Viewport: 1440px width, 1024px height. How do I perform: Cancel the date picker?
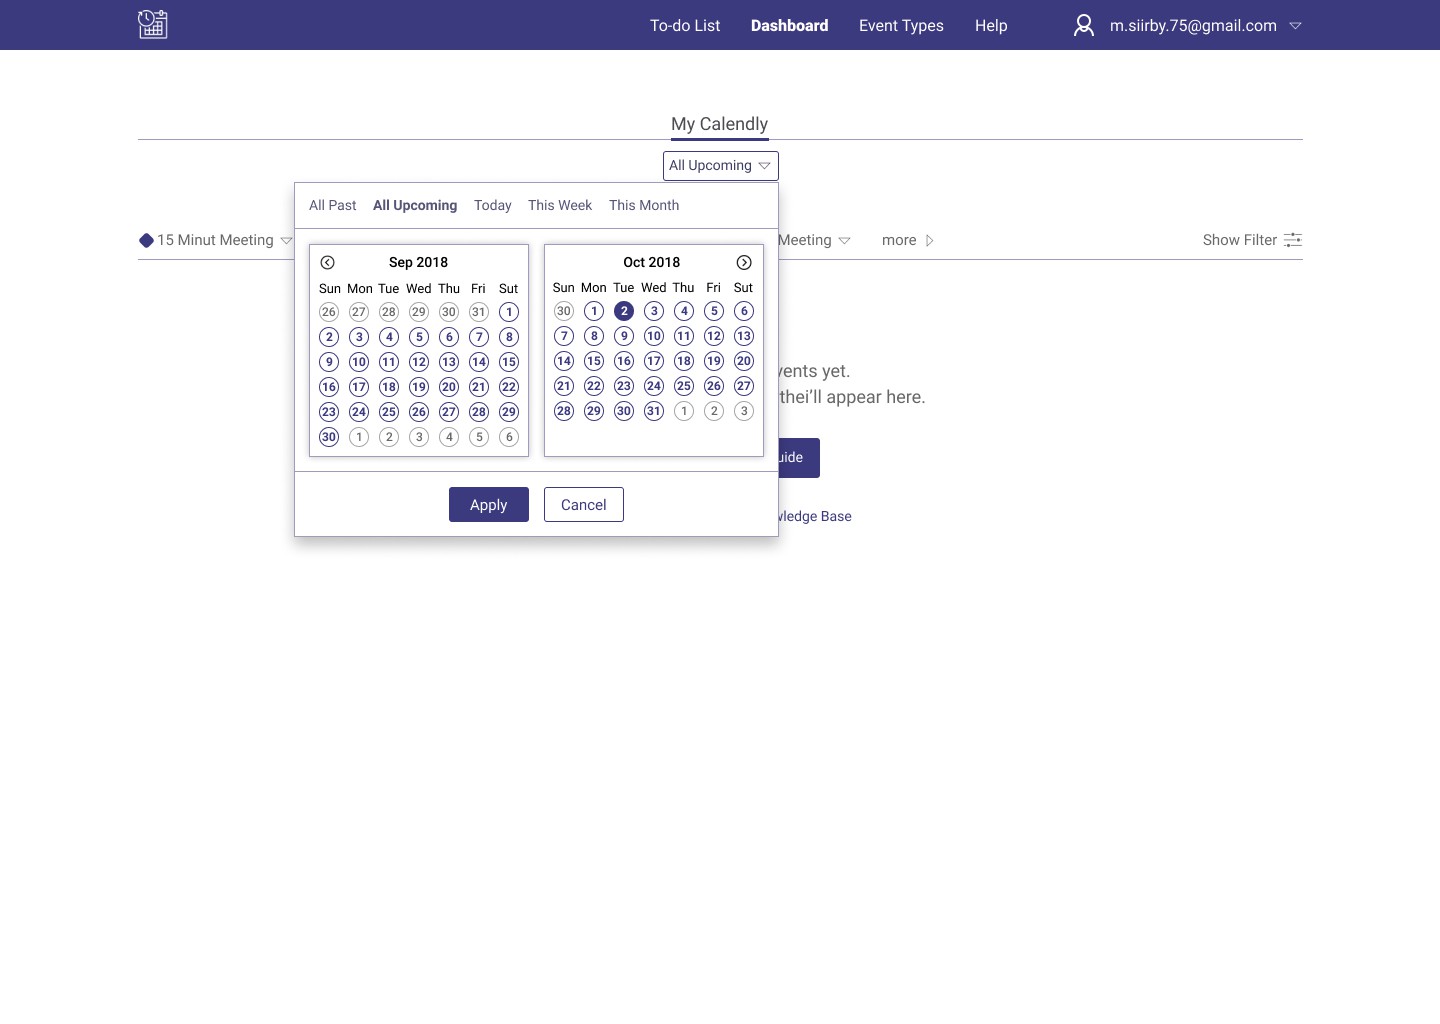click(584, 505)
